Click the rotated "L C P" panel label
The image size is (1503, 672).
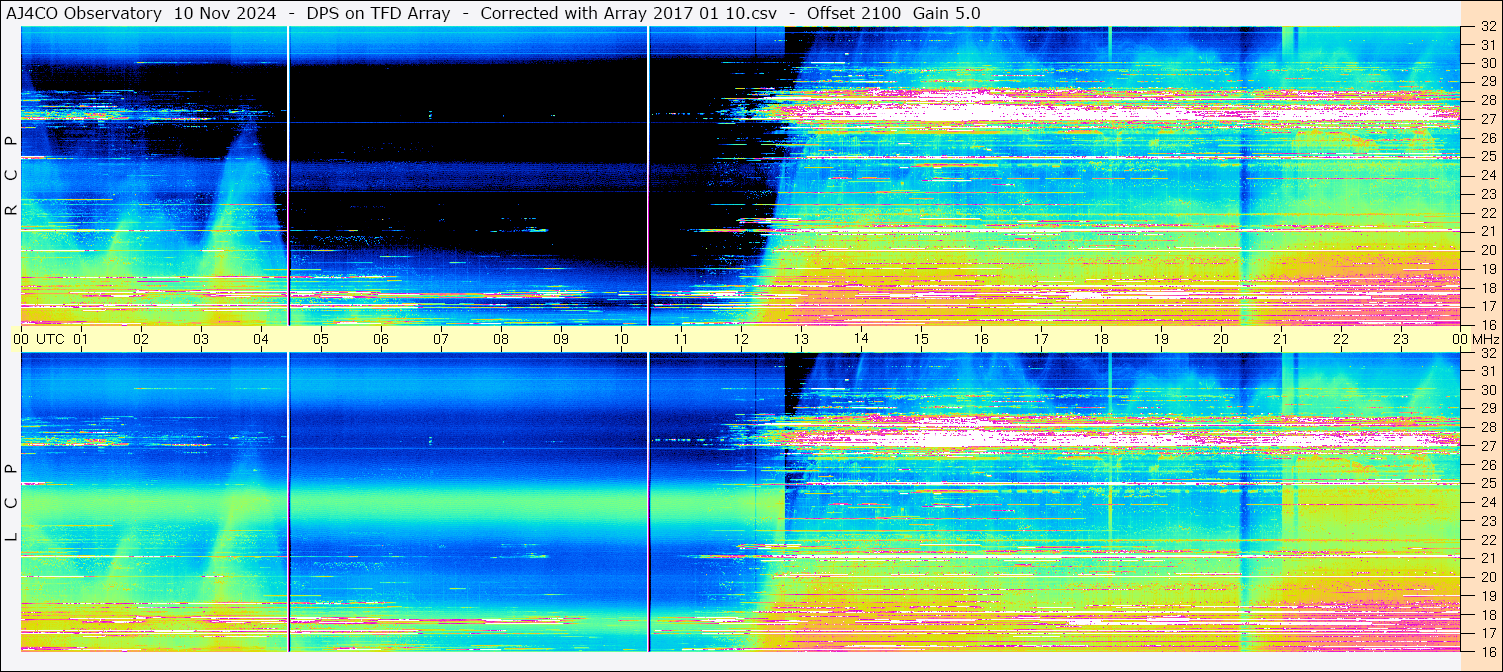[x=12, y=502]
